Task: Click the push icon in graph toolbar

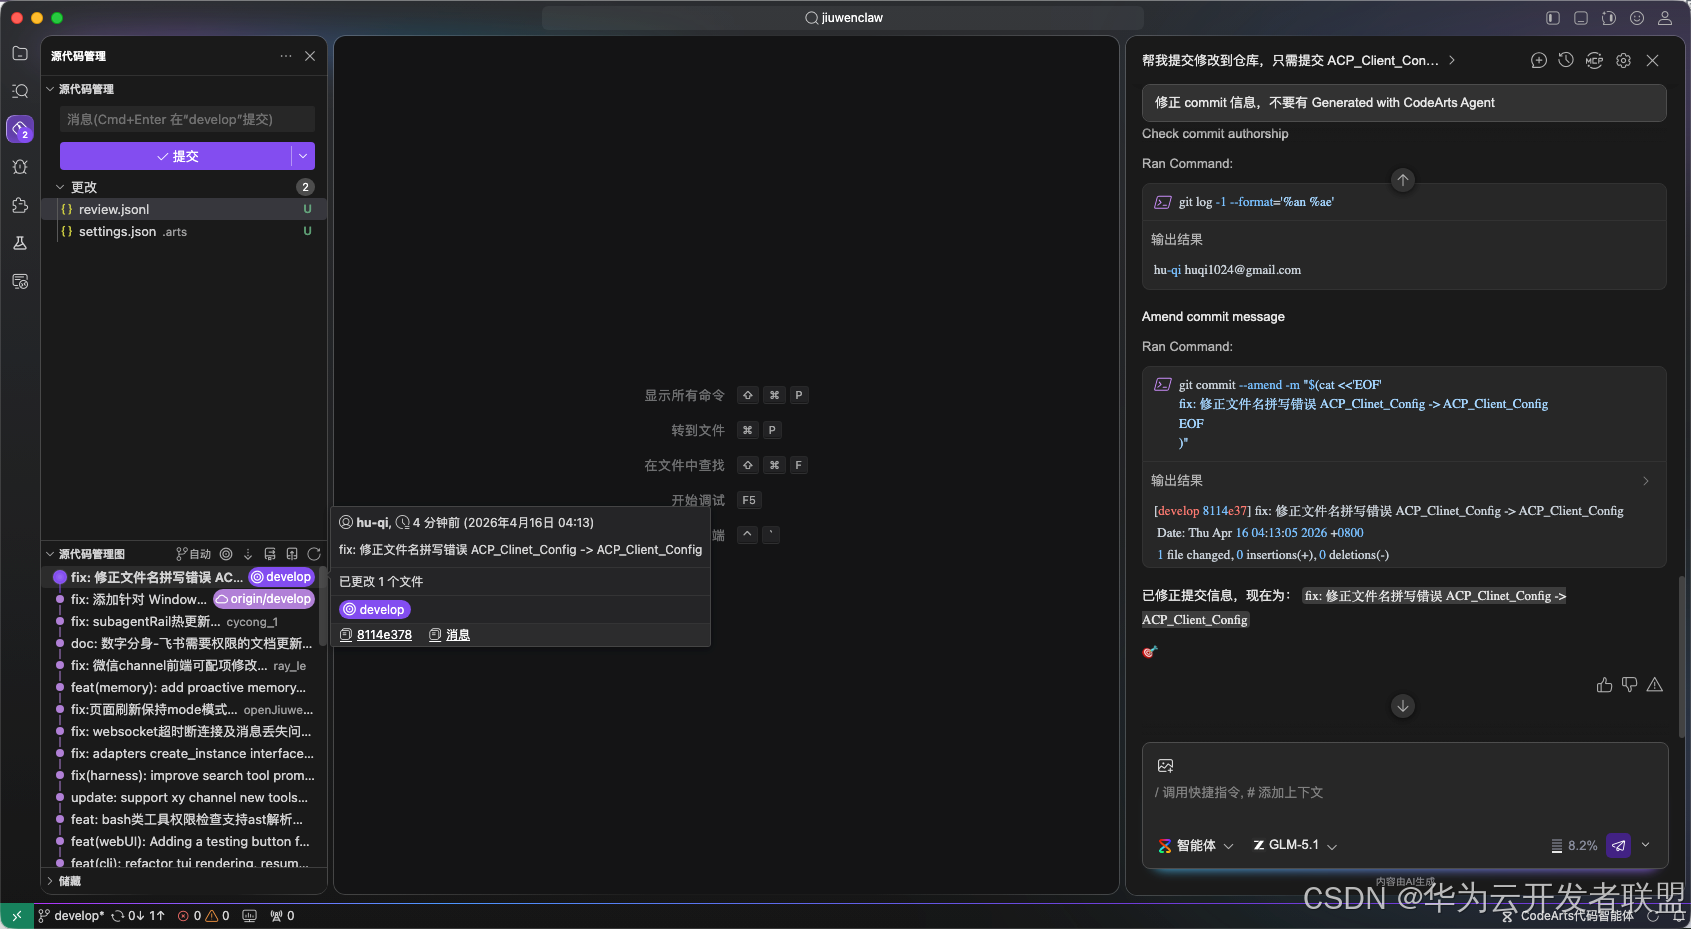Action: pyautogui.click(x=292, y=554)
